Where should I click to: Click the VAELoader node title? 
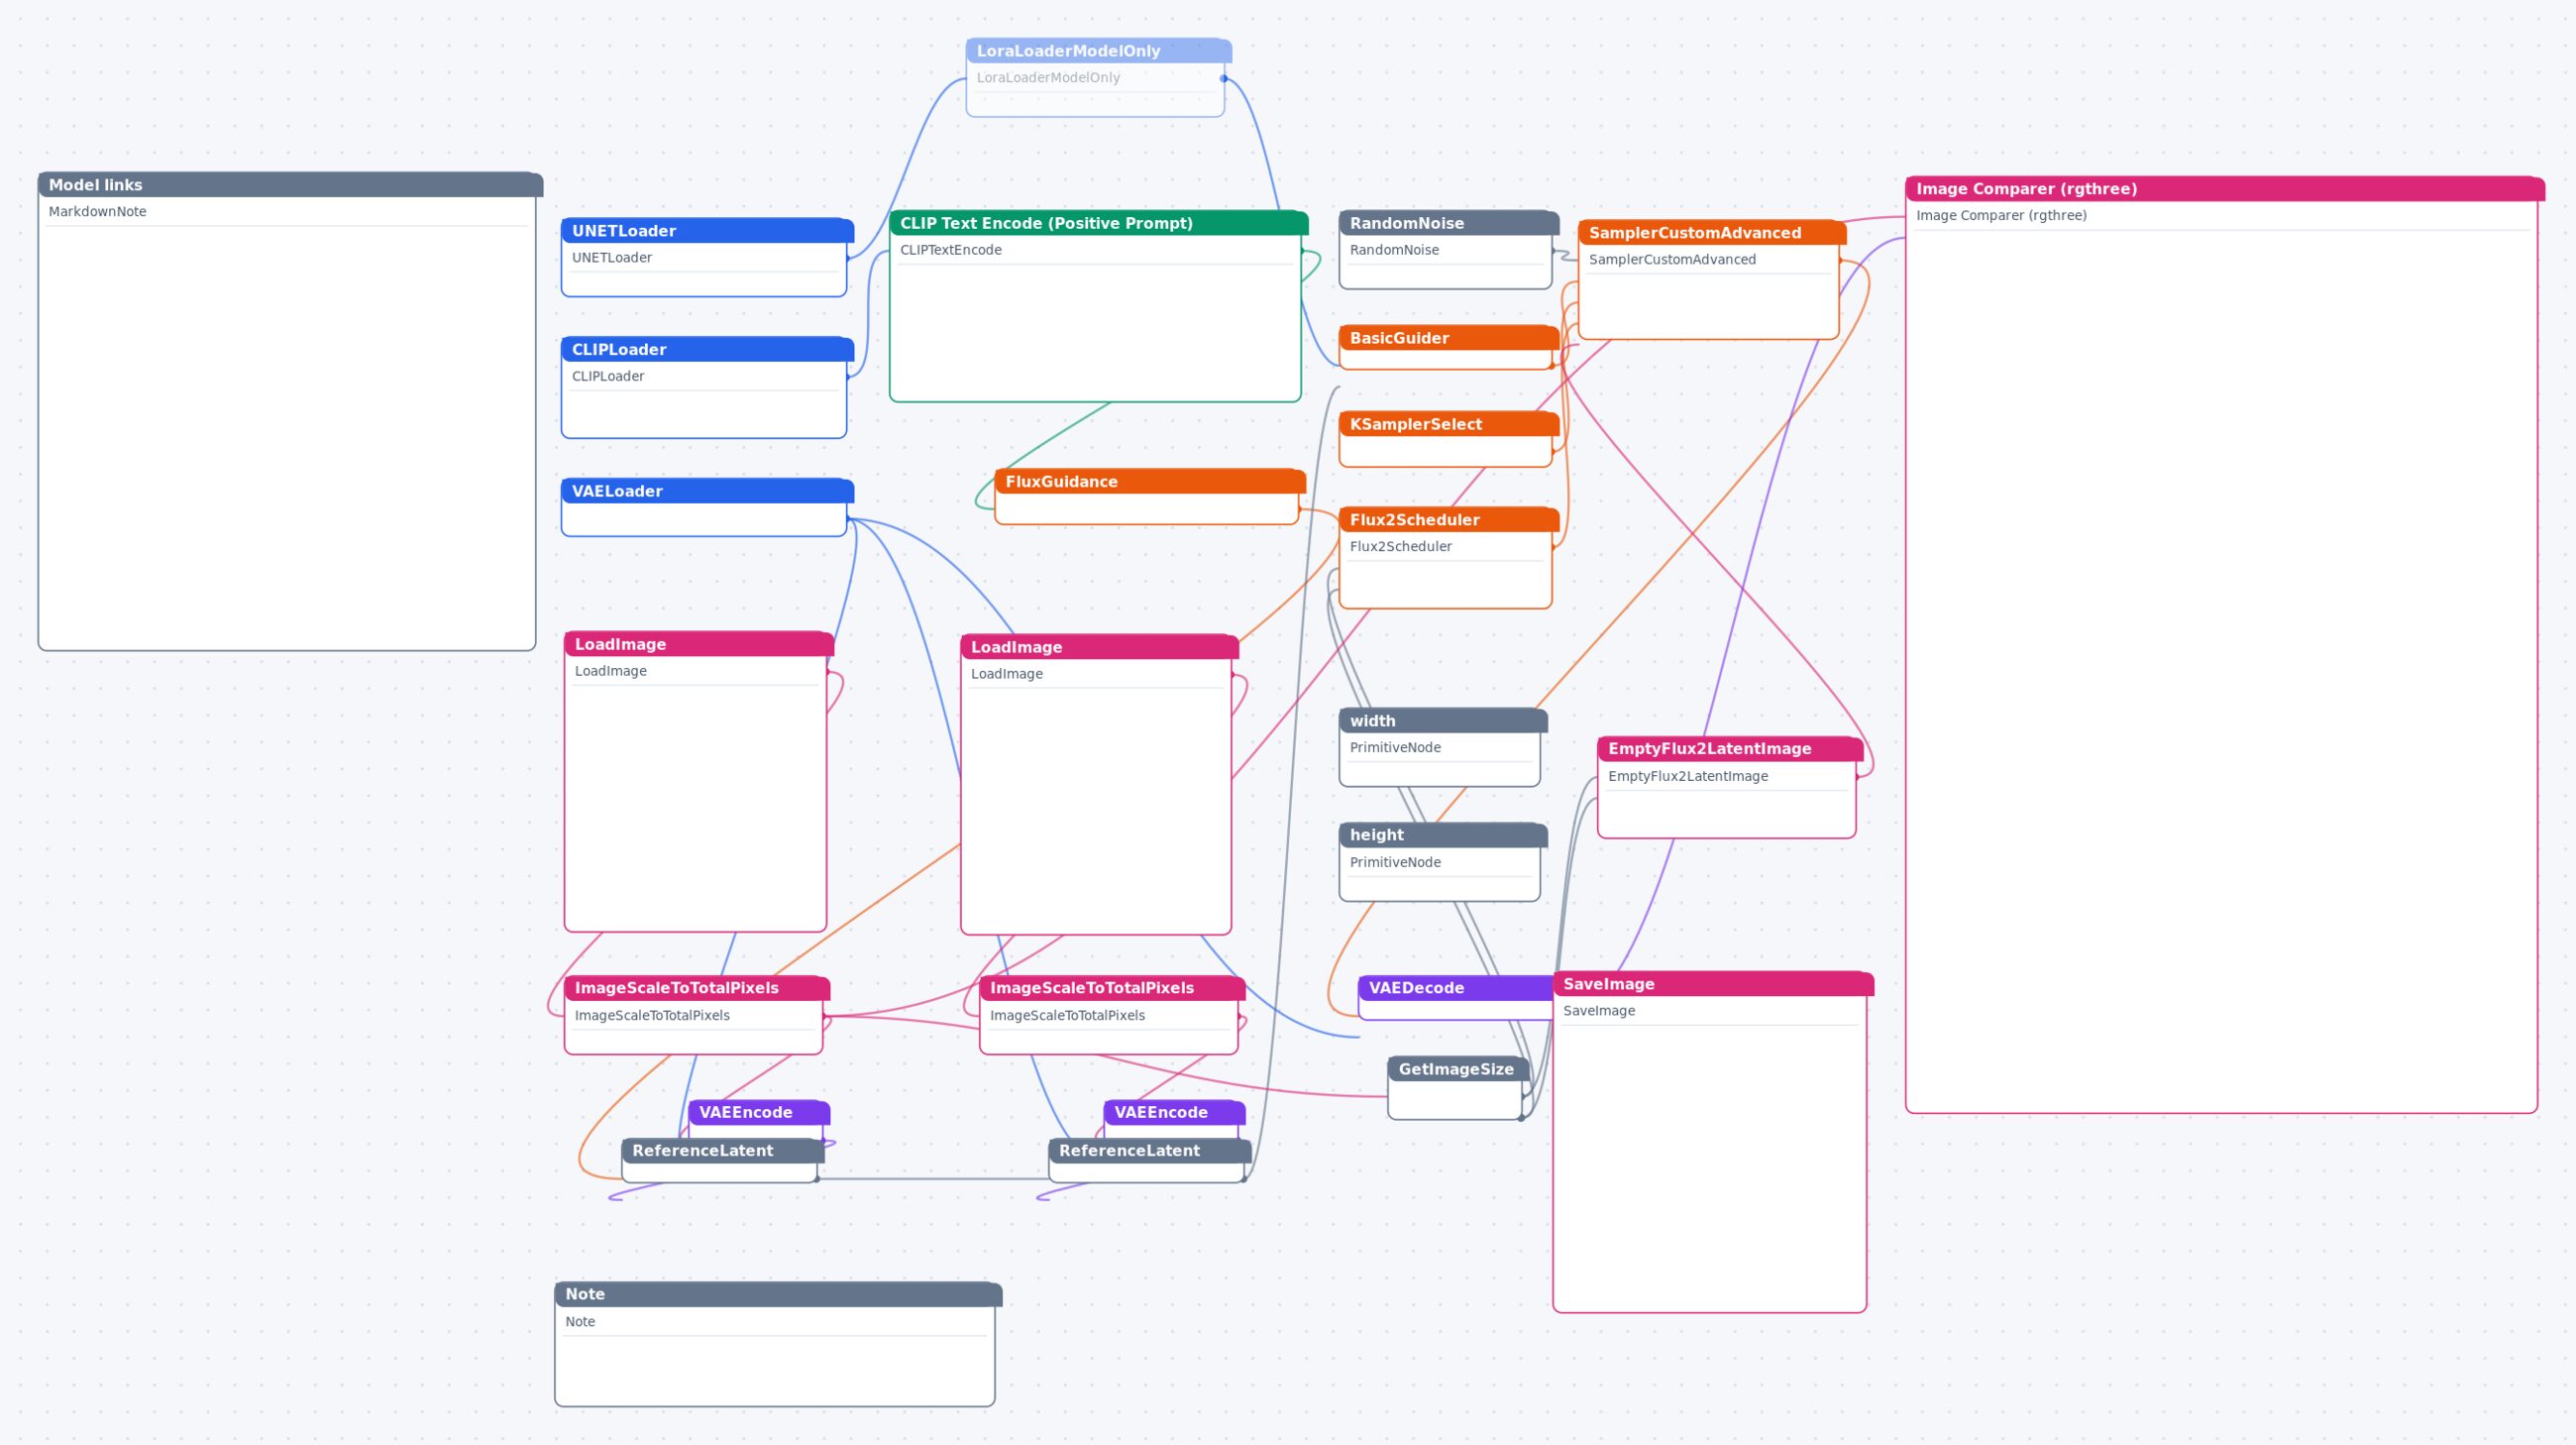tap(617, 491)
